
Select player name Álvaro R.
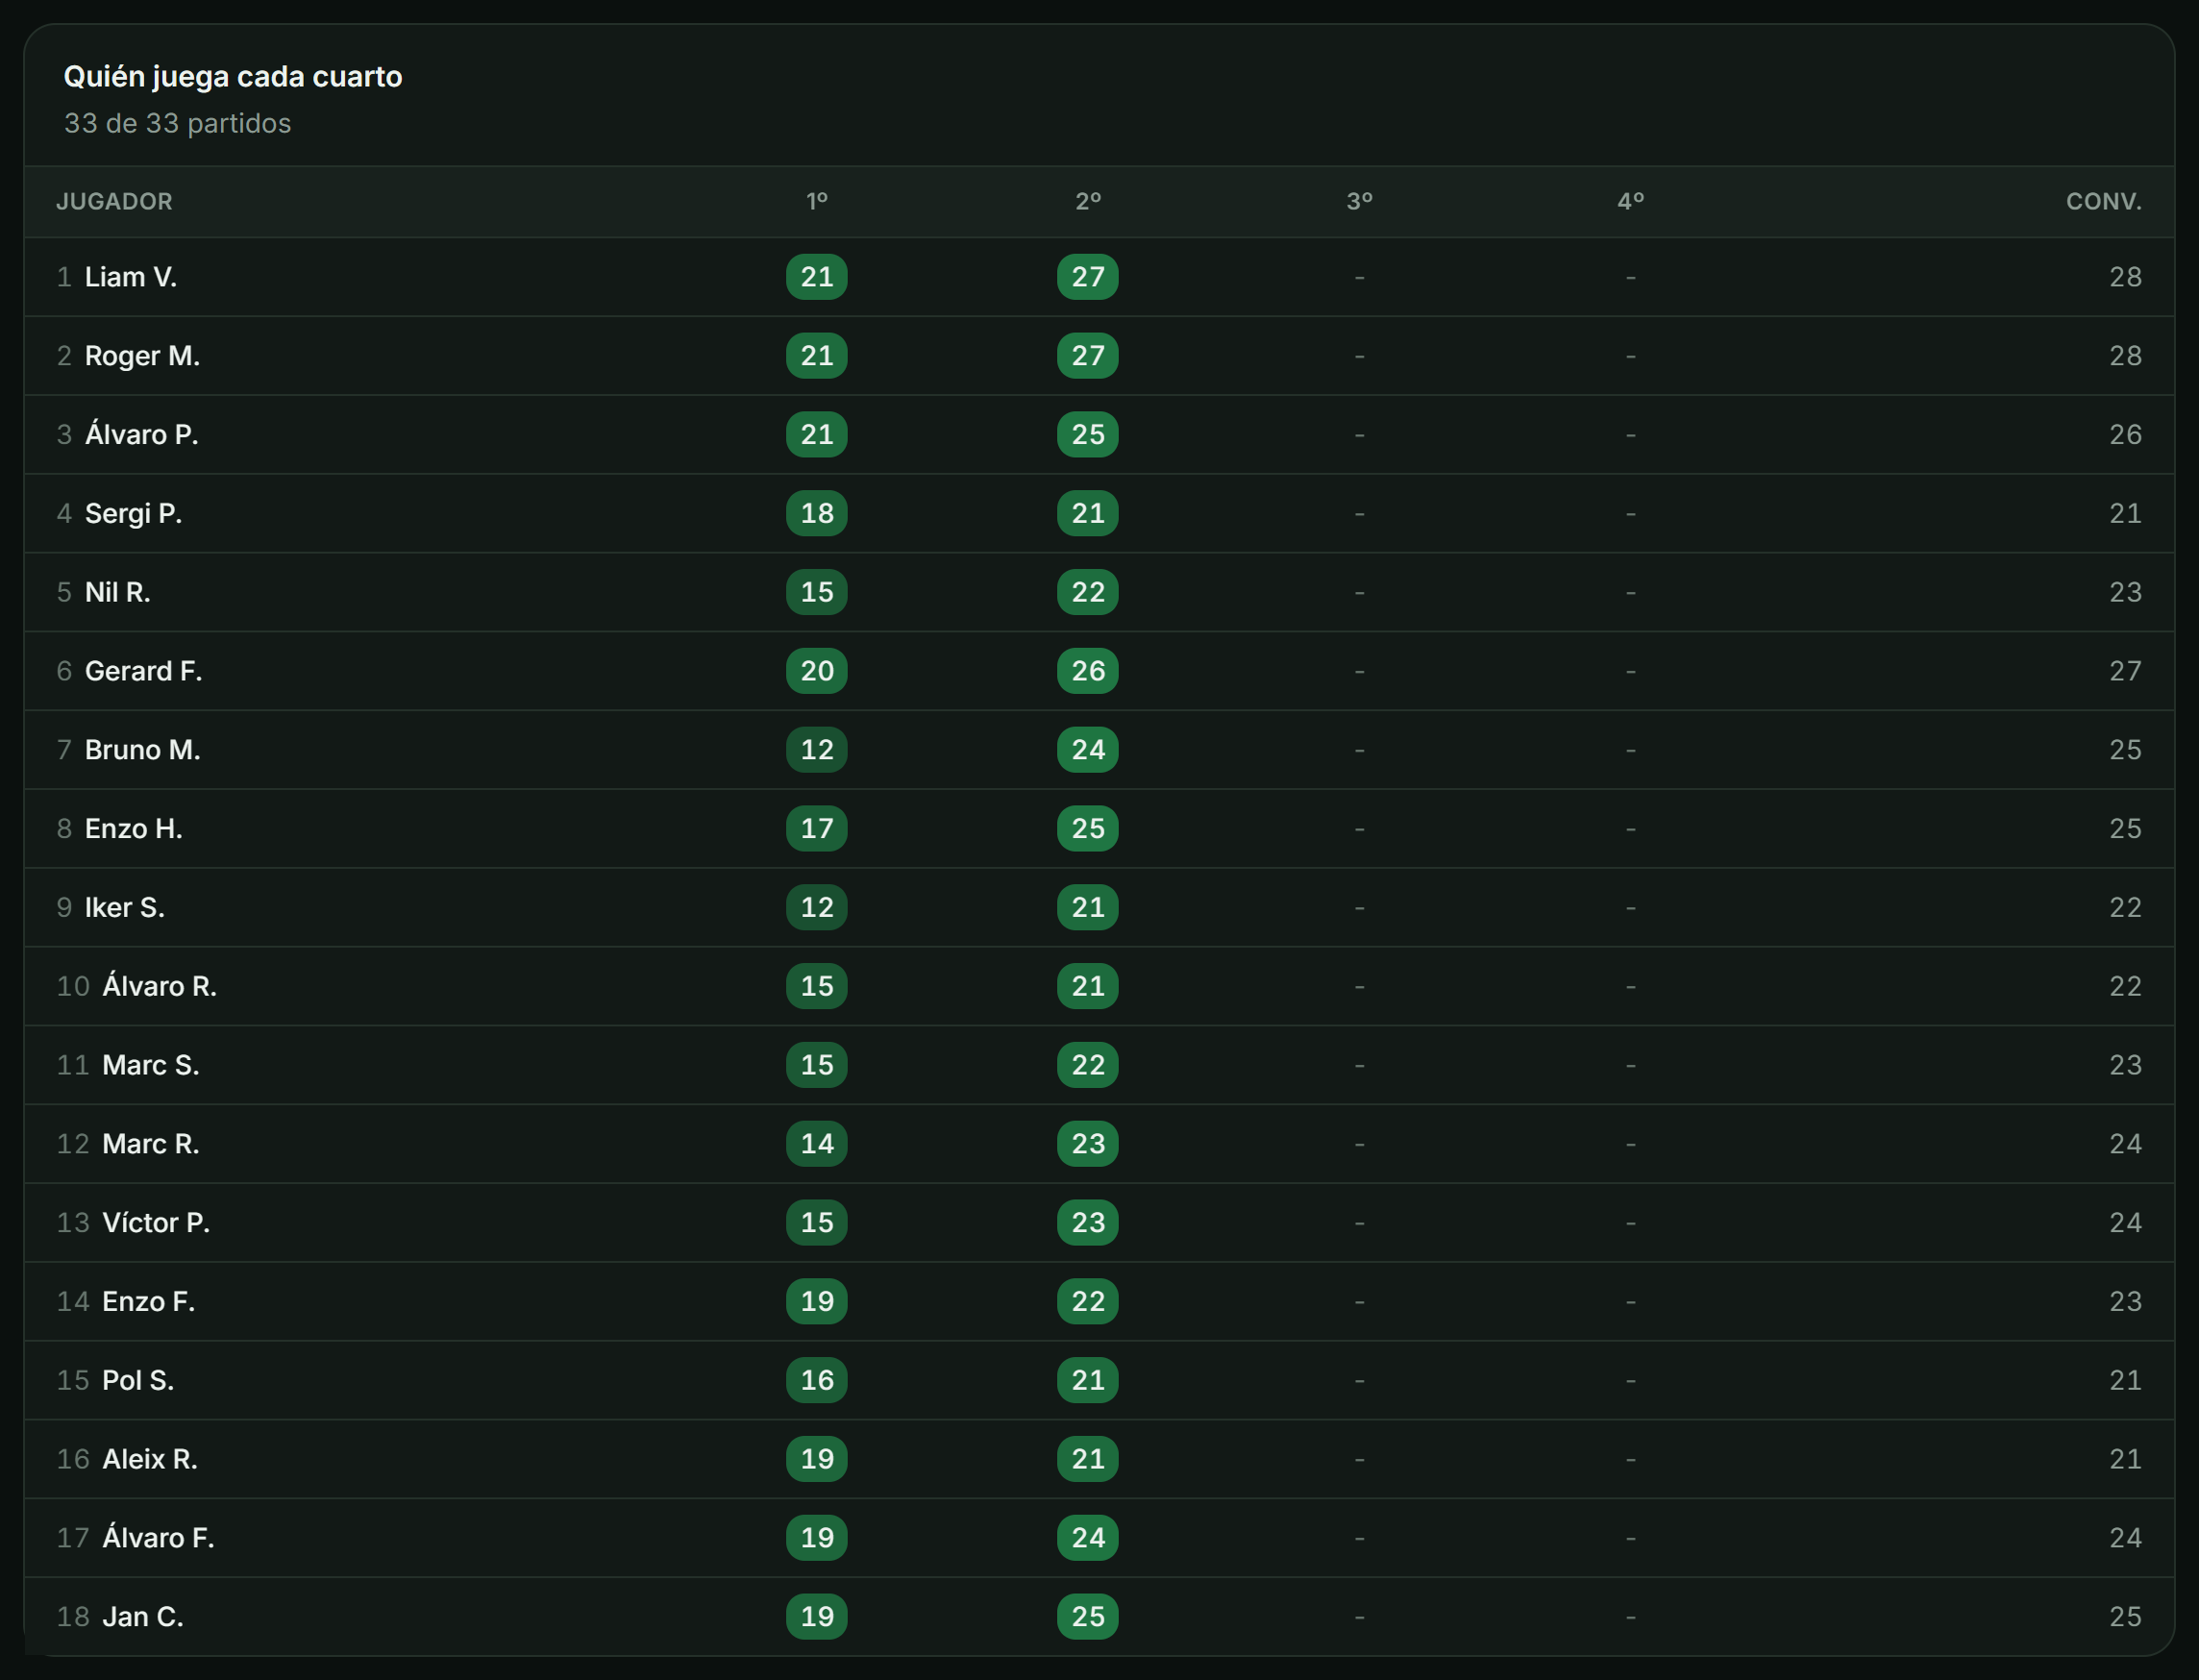pos(160,986)
